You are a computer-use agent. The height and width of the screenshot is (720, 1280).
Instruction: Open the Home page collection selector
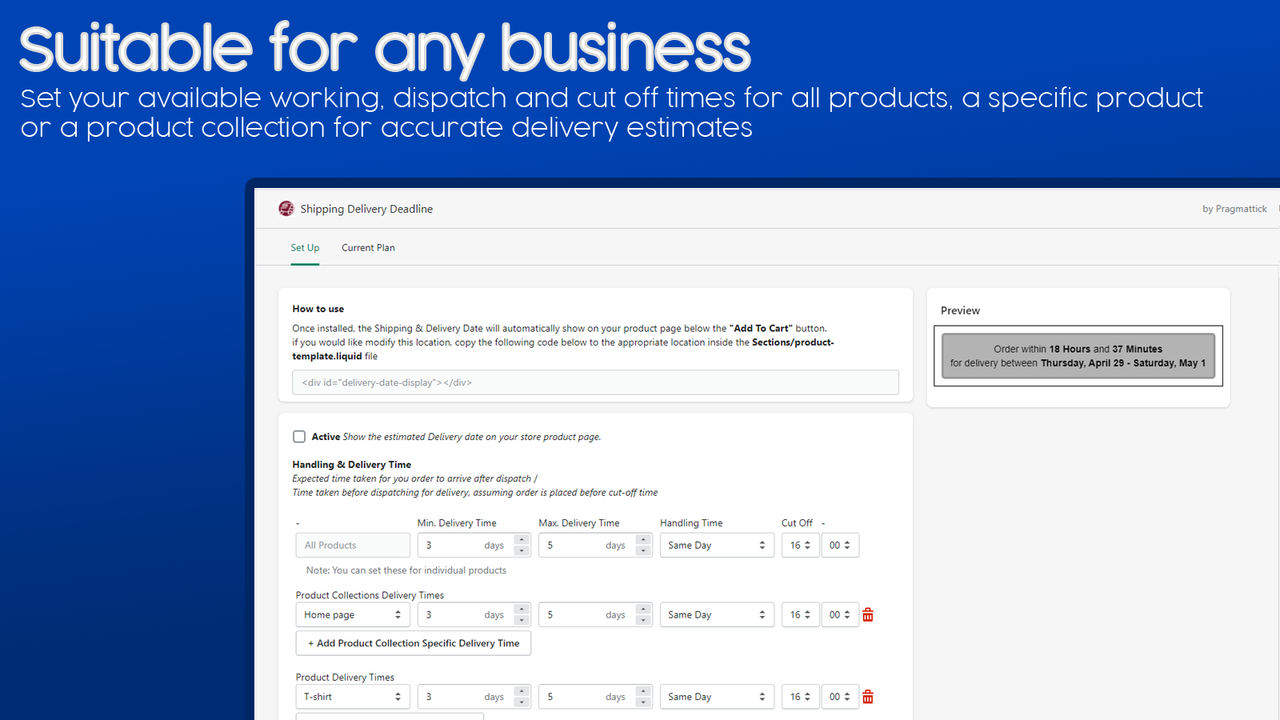pyautogui.click(x=352, y=614)
